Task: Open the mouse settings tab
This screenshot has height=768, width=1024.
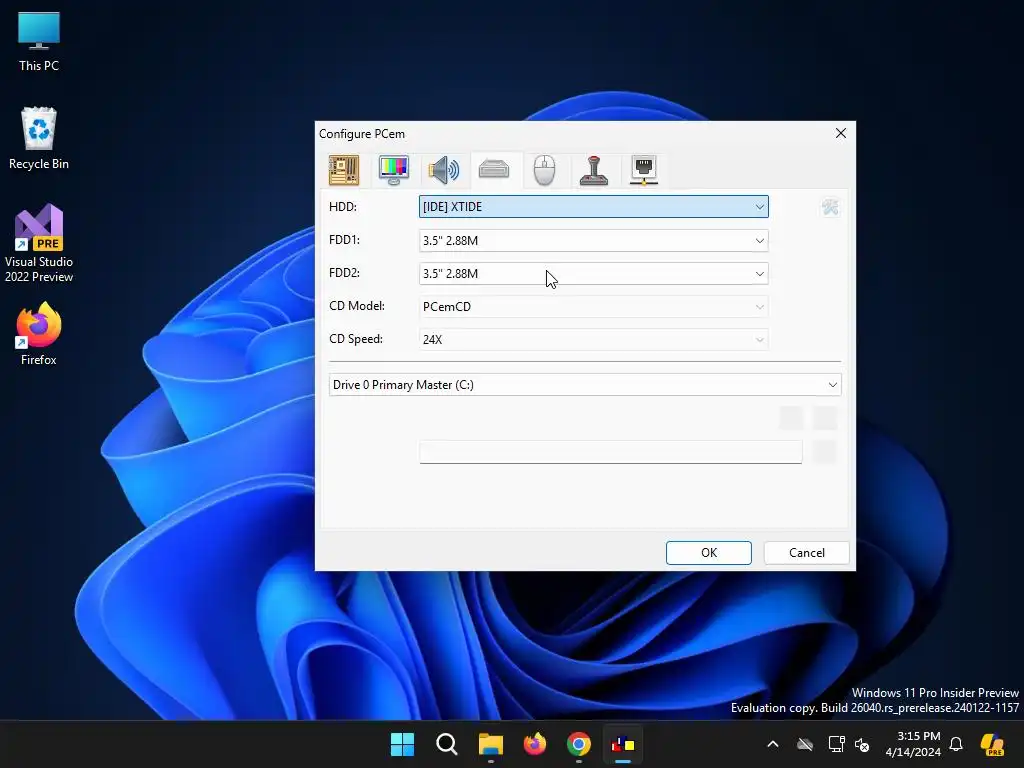Action: tap(544, 170)
